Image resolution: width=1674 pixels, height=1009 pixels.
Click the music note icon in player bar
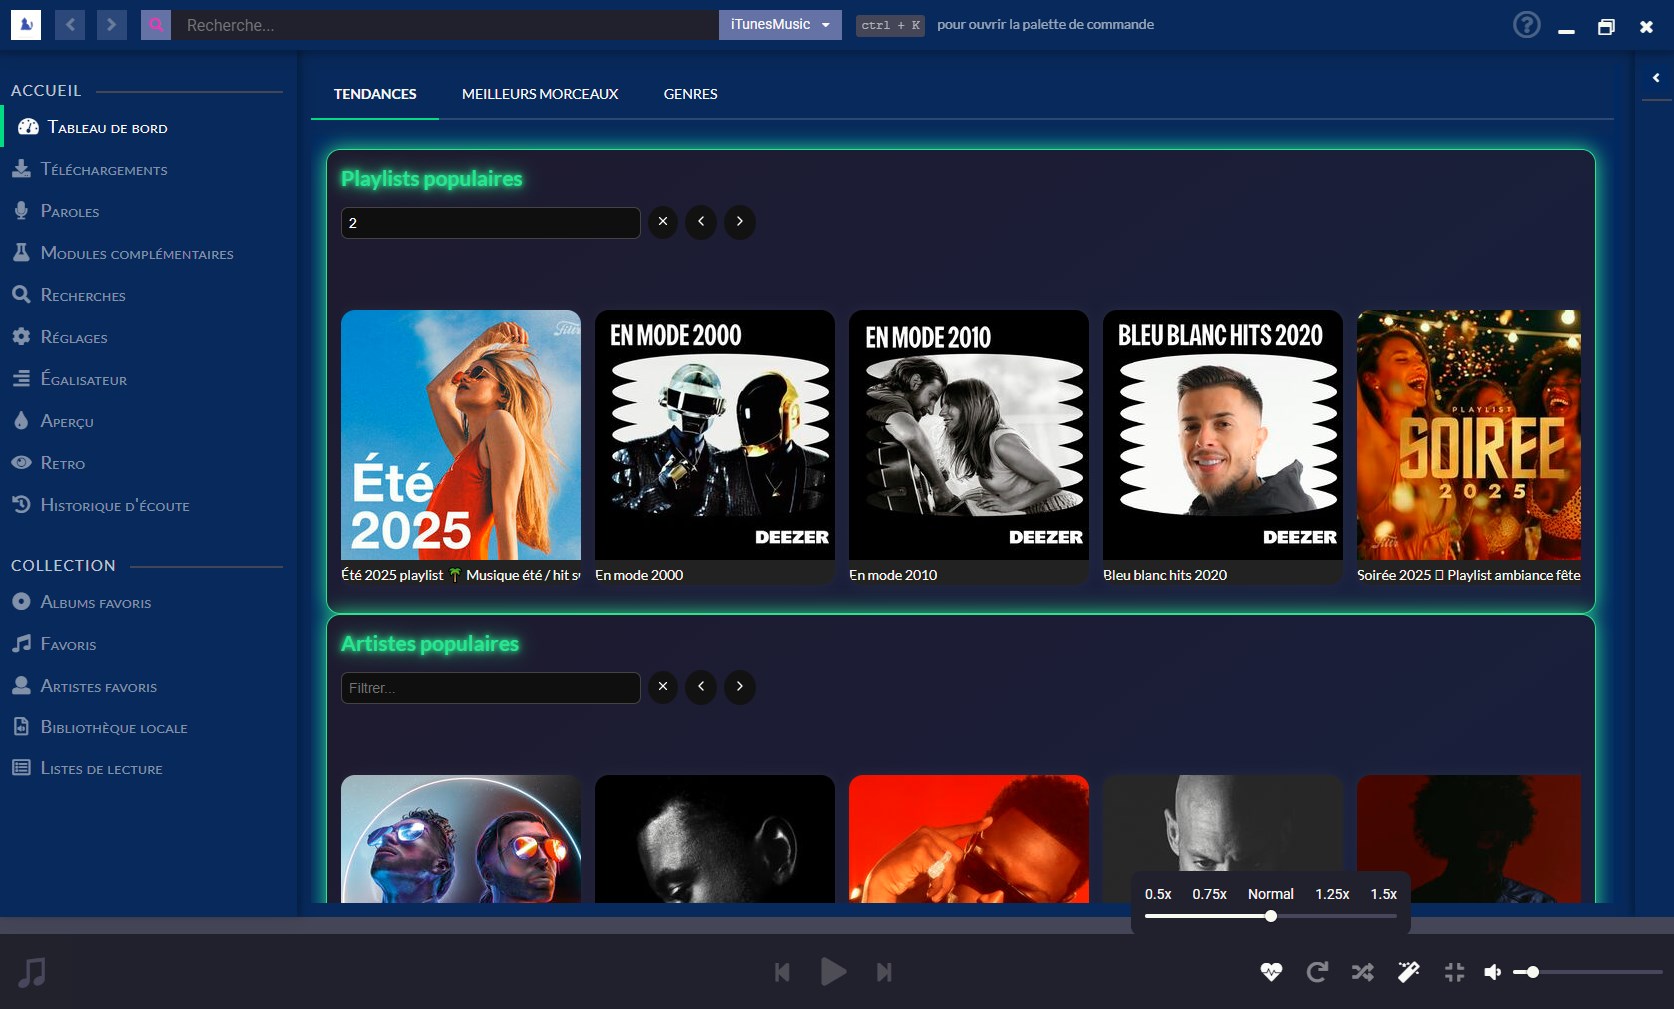32,971
